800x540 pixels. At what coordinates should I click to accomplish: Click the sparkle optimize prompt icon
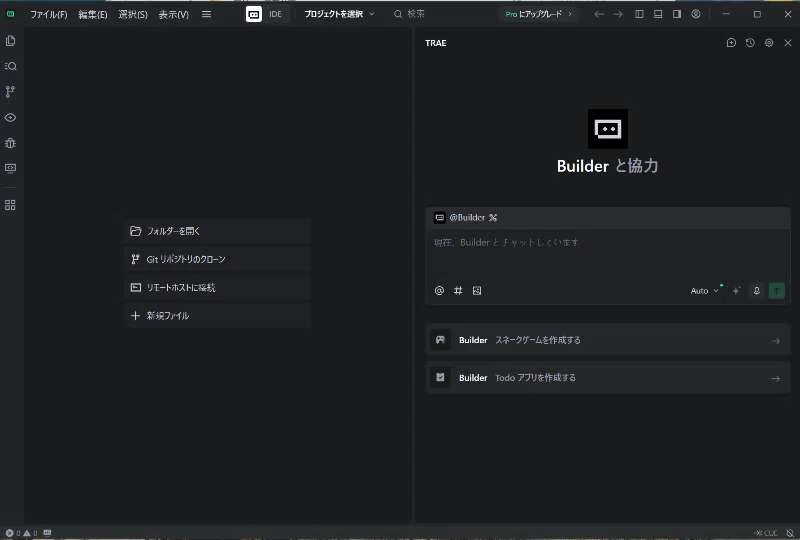[736, 290]
